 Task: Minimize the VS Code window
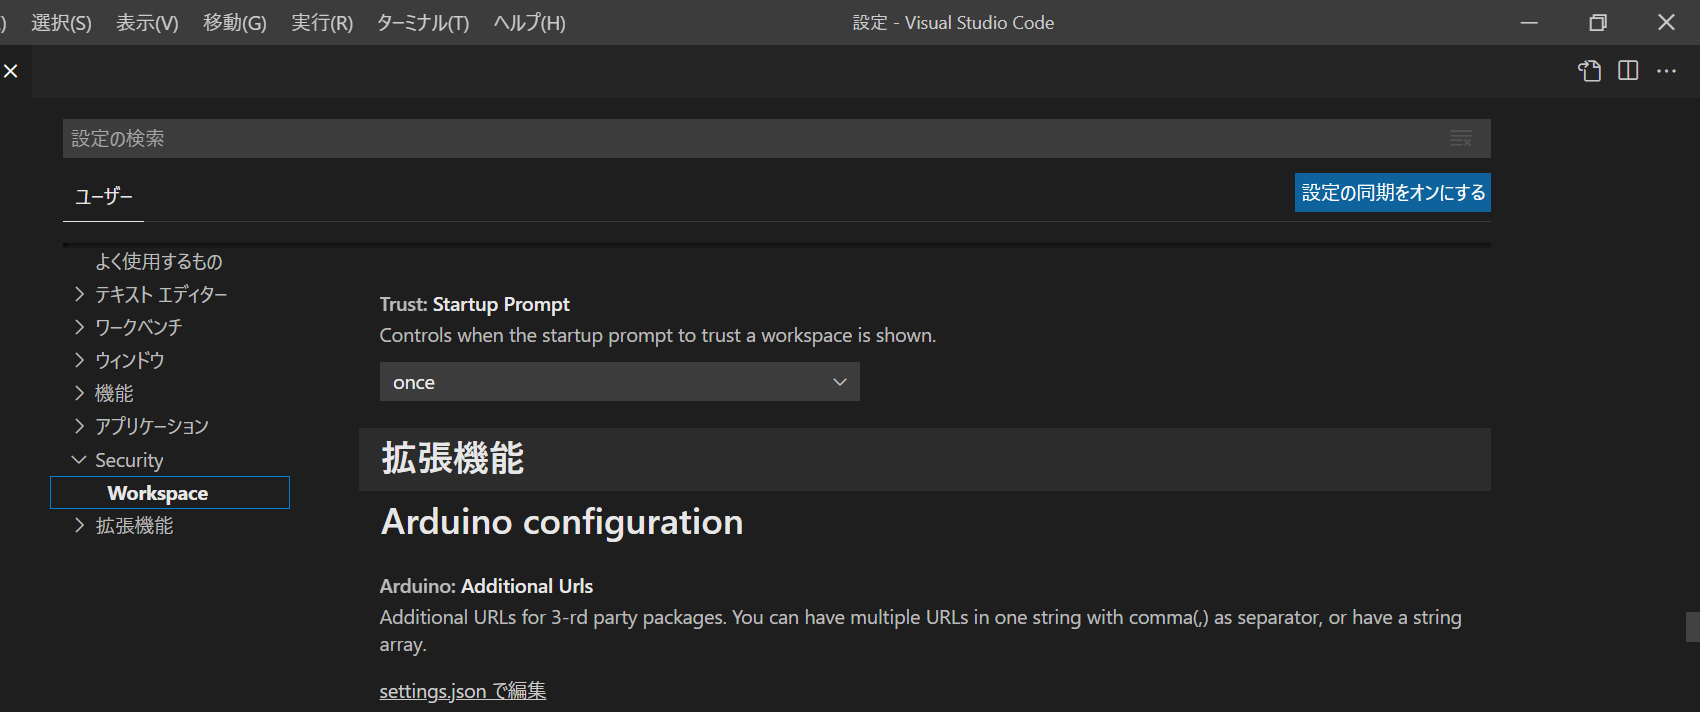[x=1529, y=22]
